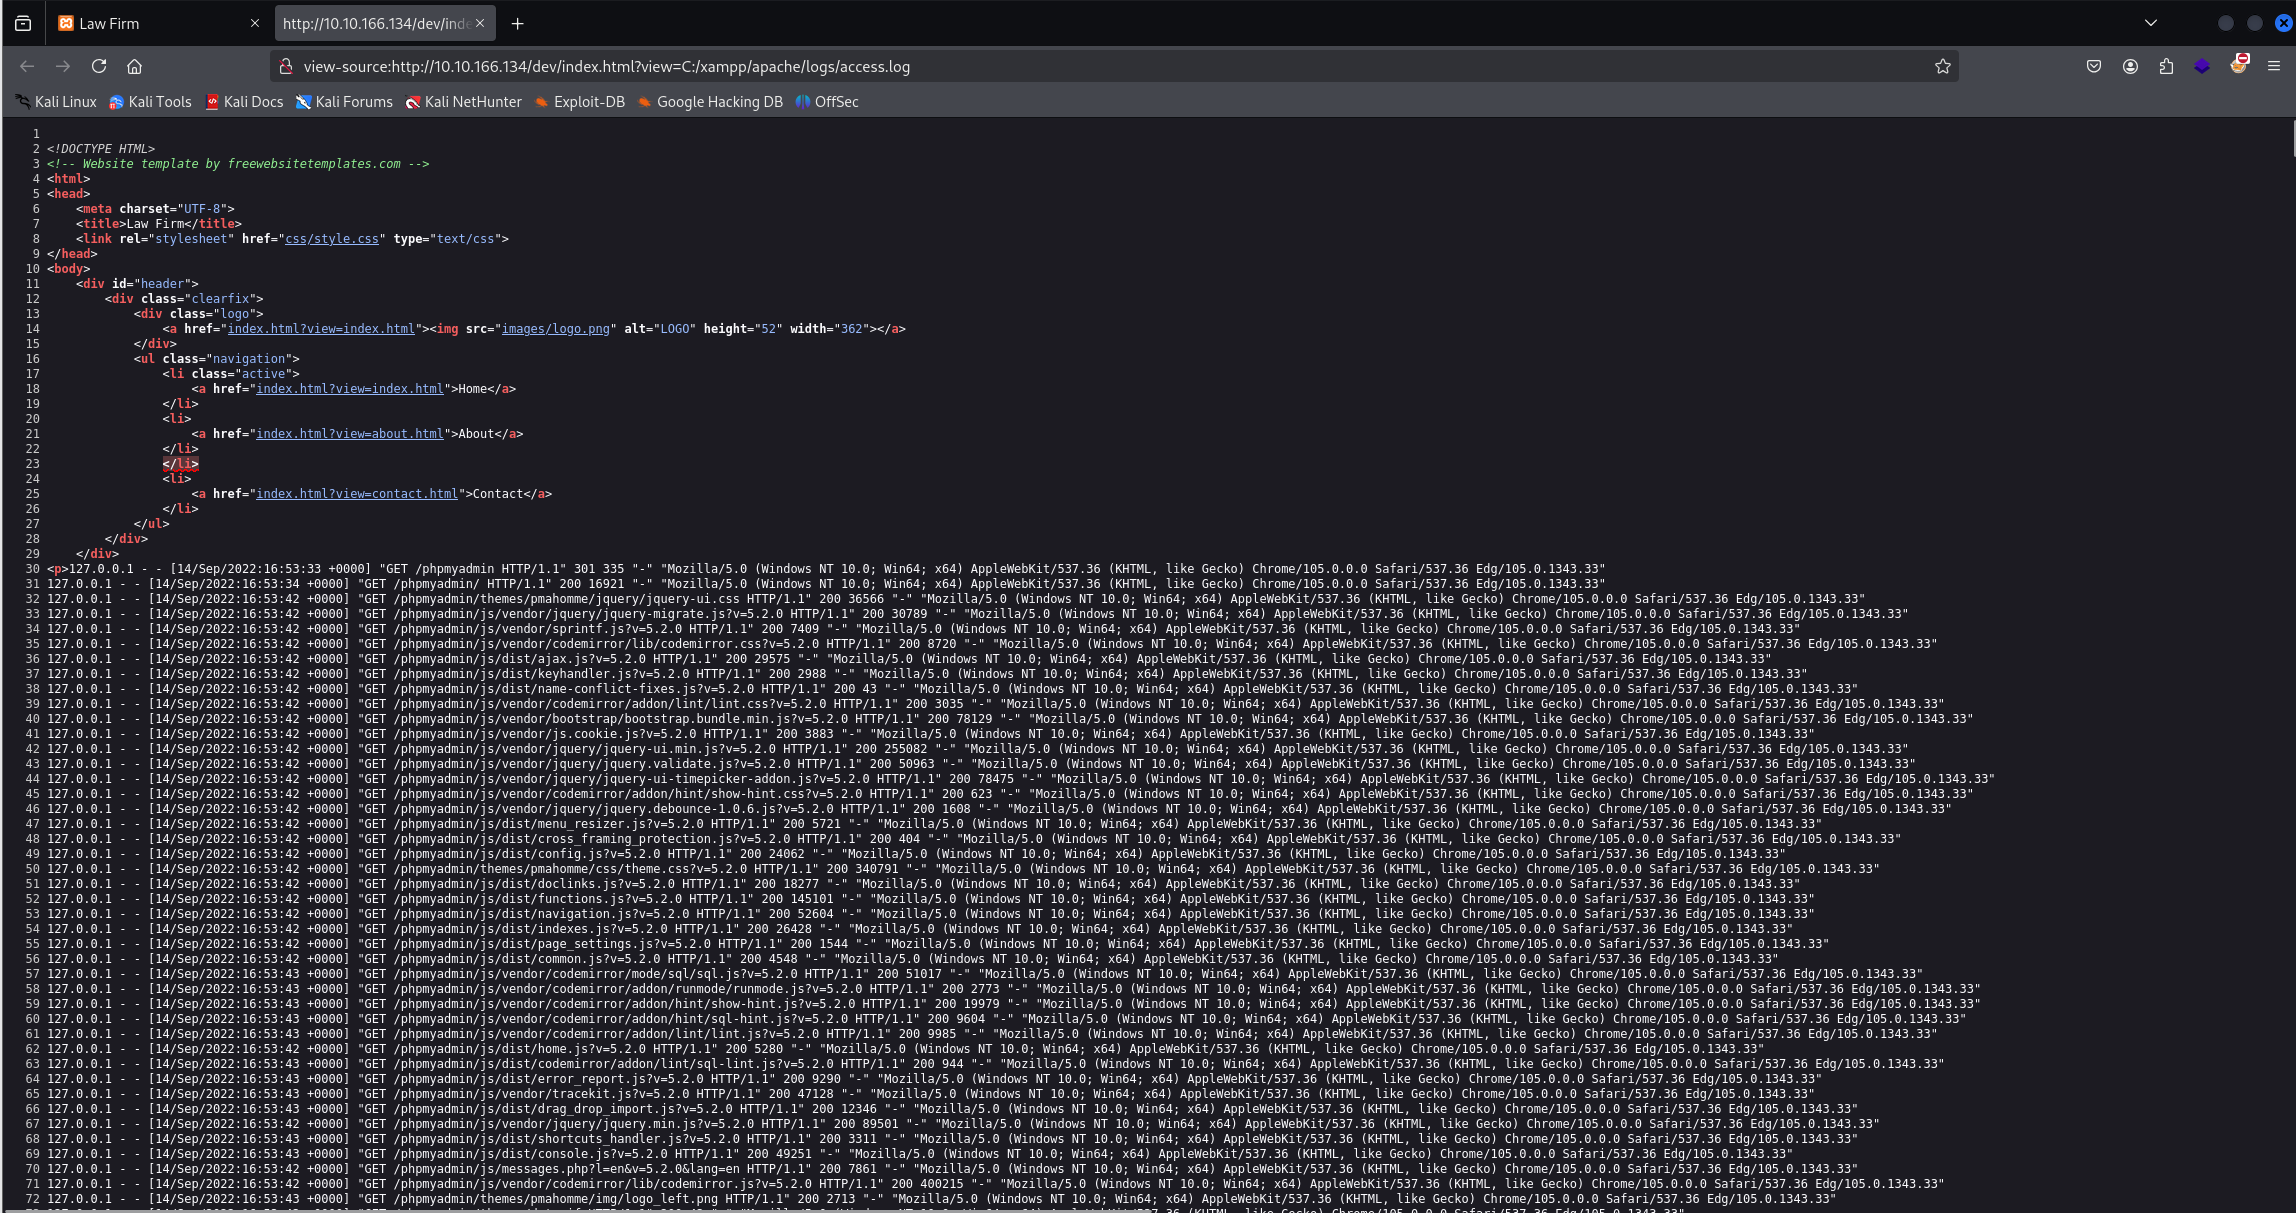Bookmark this page with the star icon

click(x=1942, y=66)
